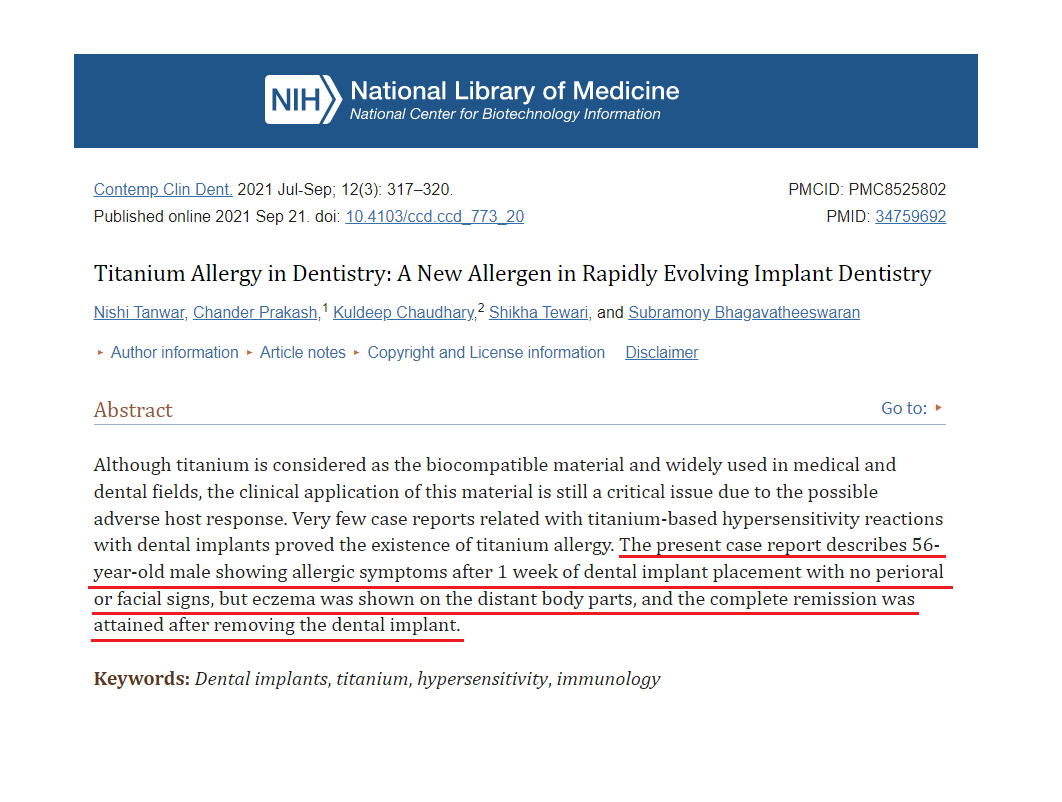1062x802 pixels.
Task: Open author Nishi Tanwar's link
Action: pos(139,312)
